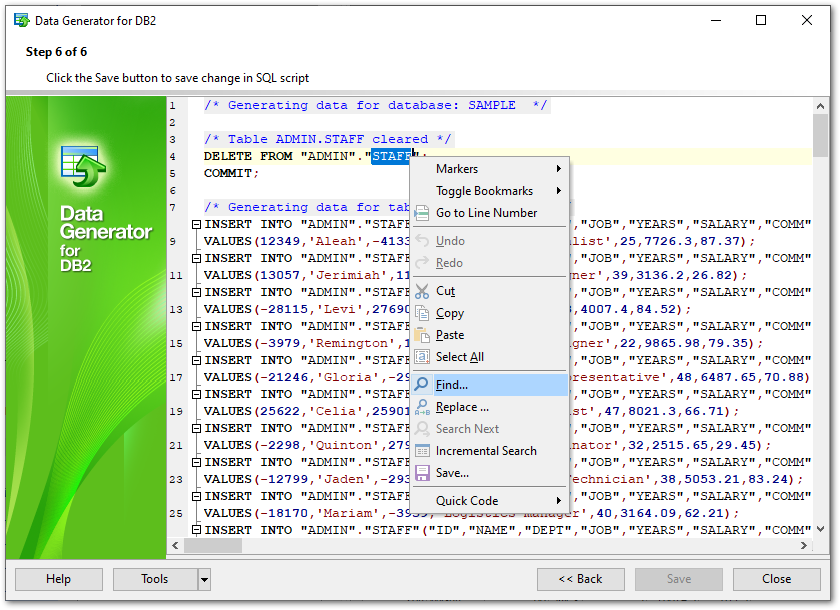Click the scroll left arrow of editor
840x610 pixels.
click(x=175, y=546)
